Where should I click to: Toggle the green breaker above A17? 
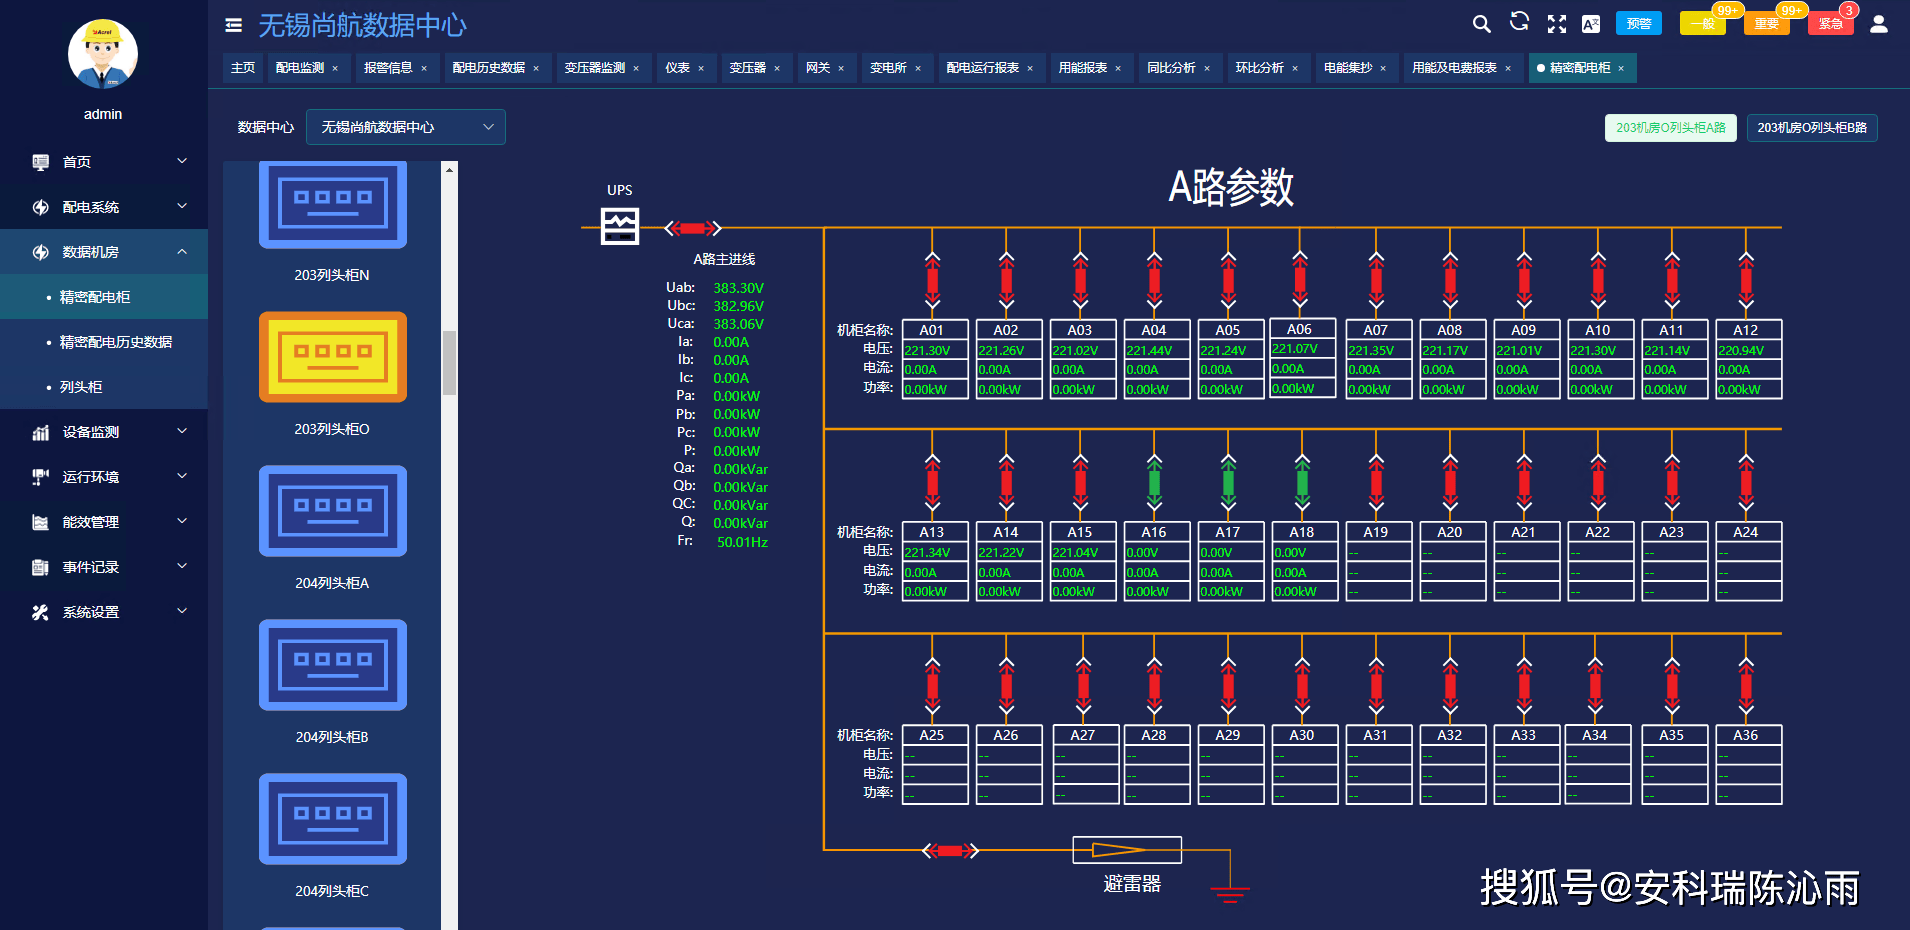(x=1228, y=483)
